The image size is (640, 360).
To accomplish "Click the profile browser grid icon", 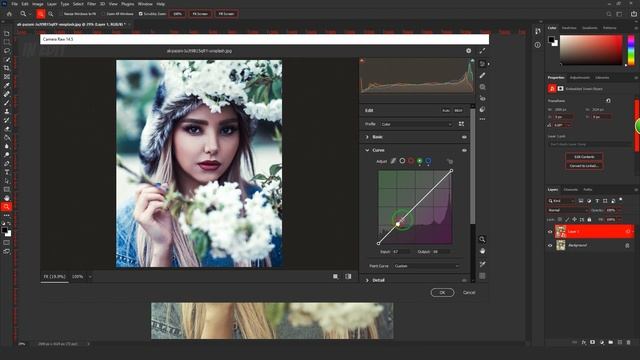I will (x=461, y=124).
